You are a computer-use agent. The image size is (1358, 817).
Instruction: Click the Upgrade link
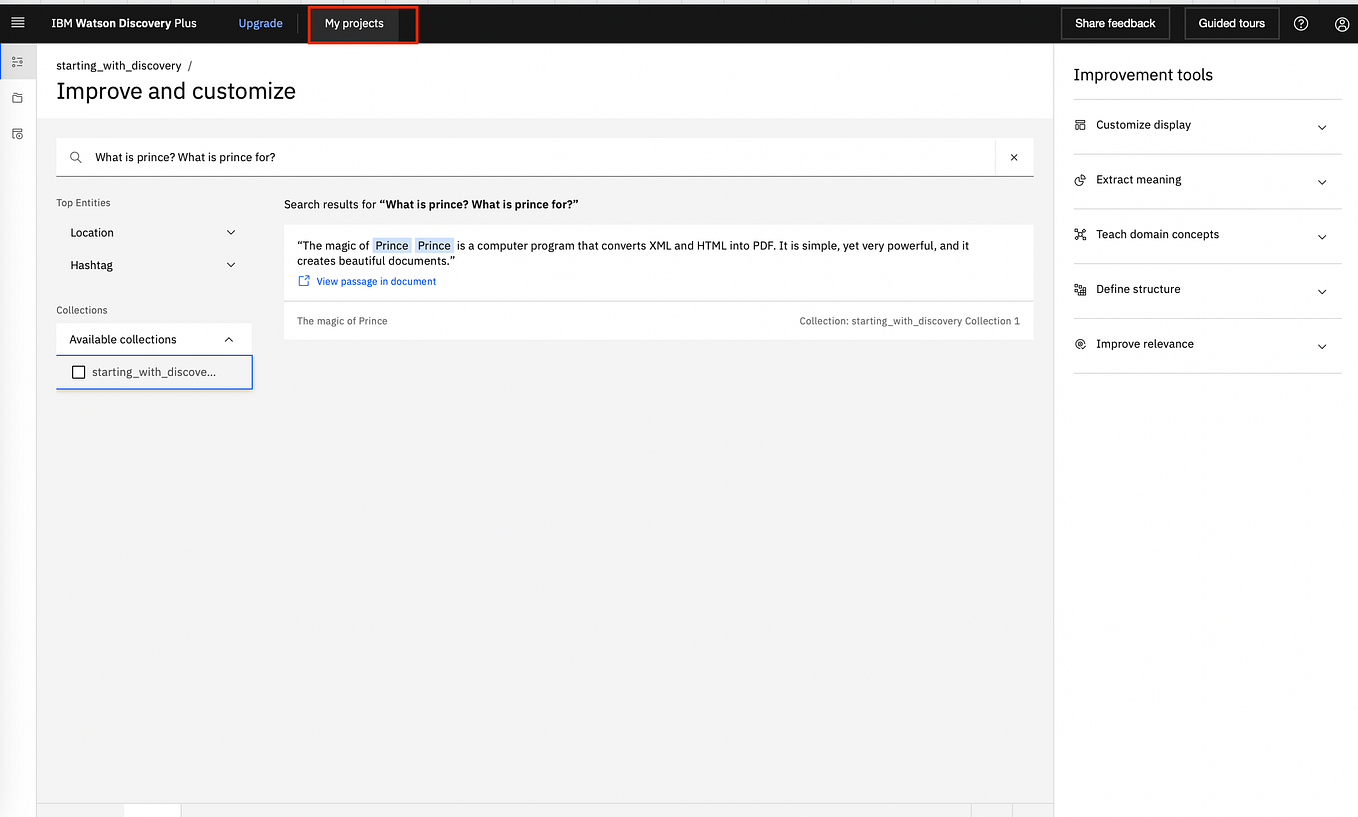click(x=260, y=24)
